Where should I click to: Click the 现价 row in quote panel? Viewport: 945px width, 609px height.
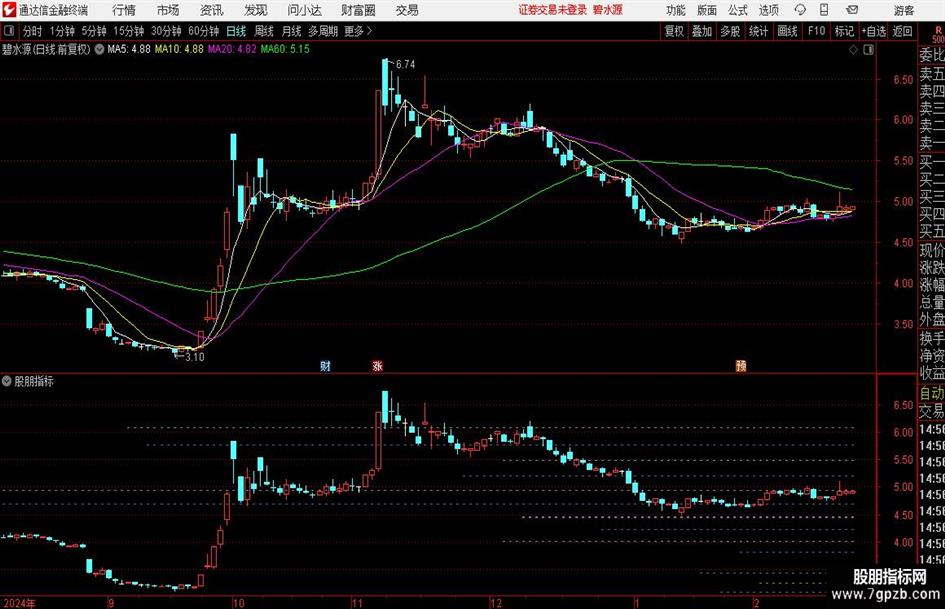932,250
